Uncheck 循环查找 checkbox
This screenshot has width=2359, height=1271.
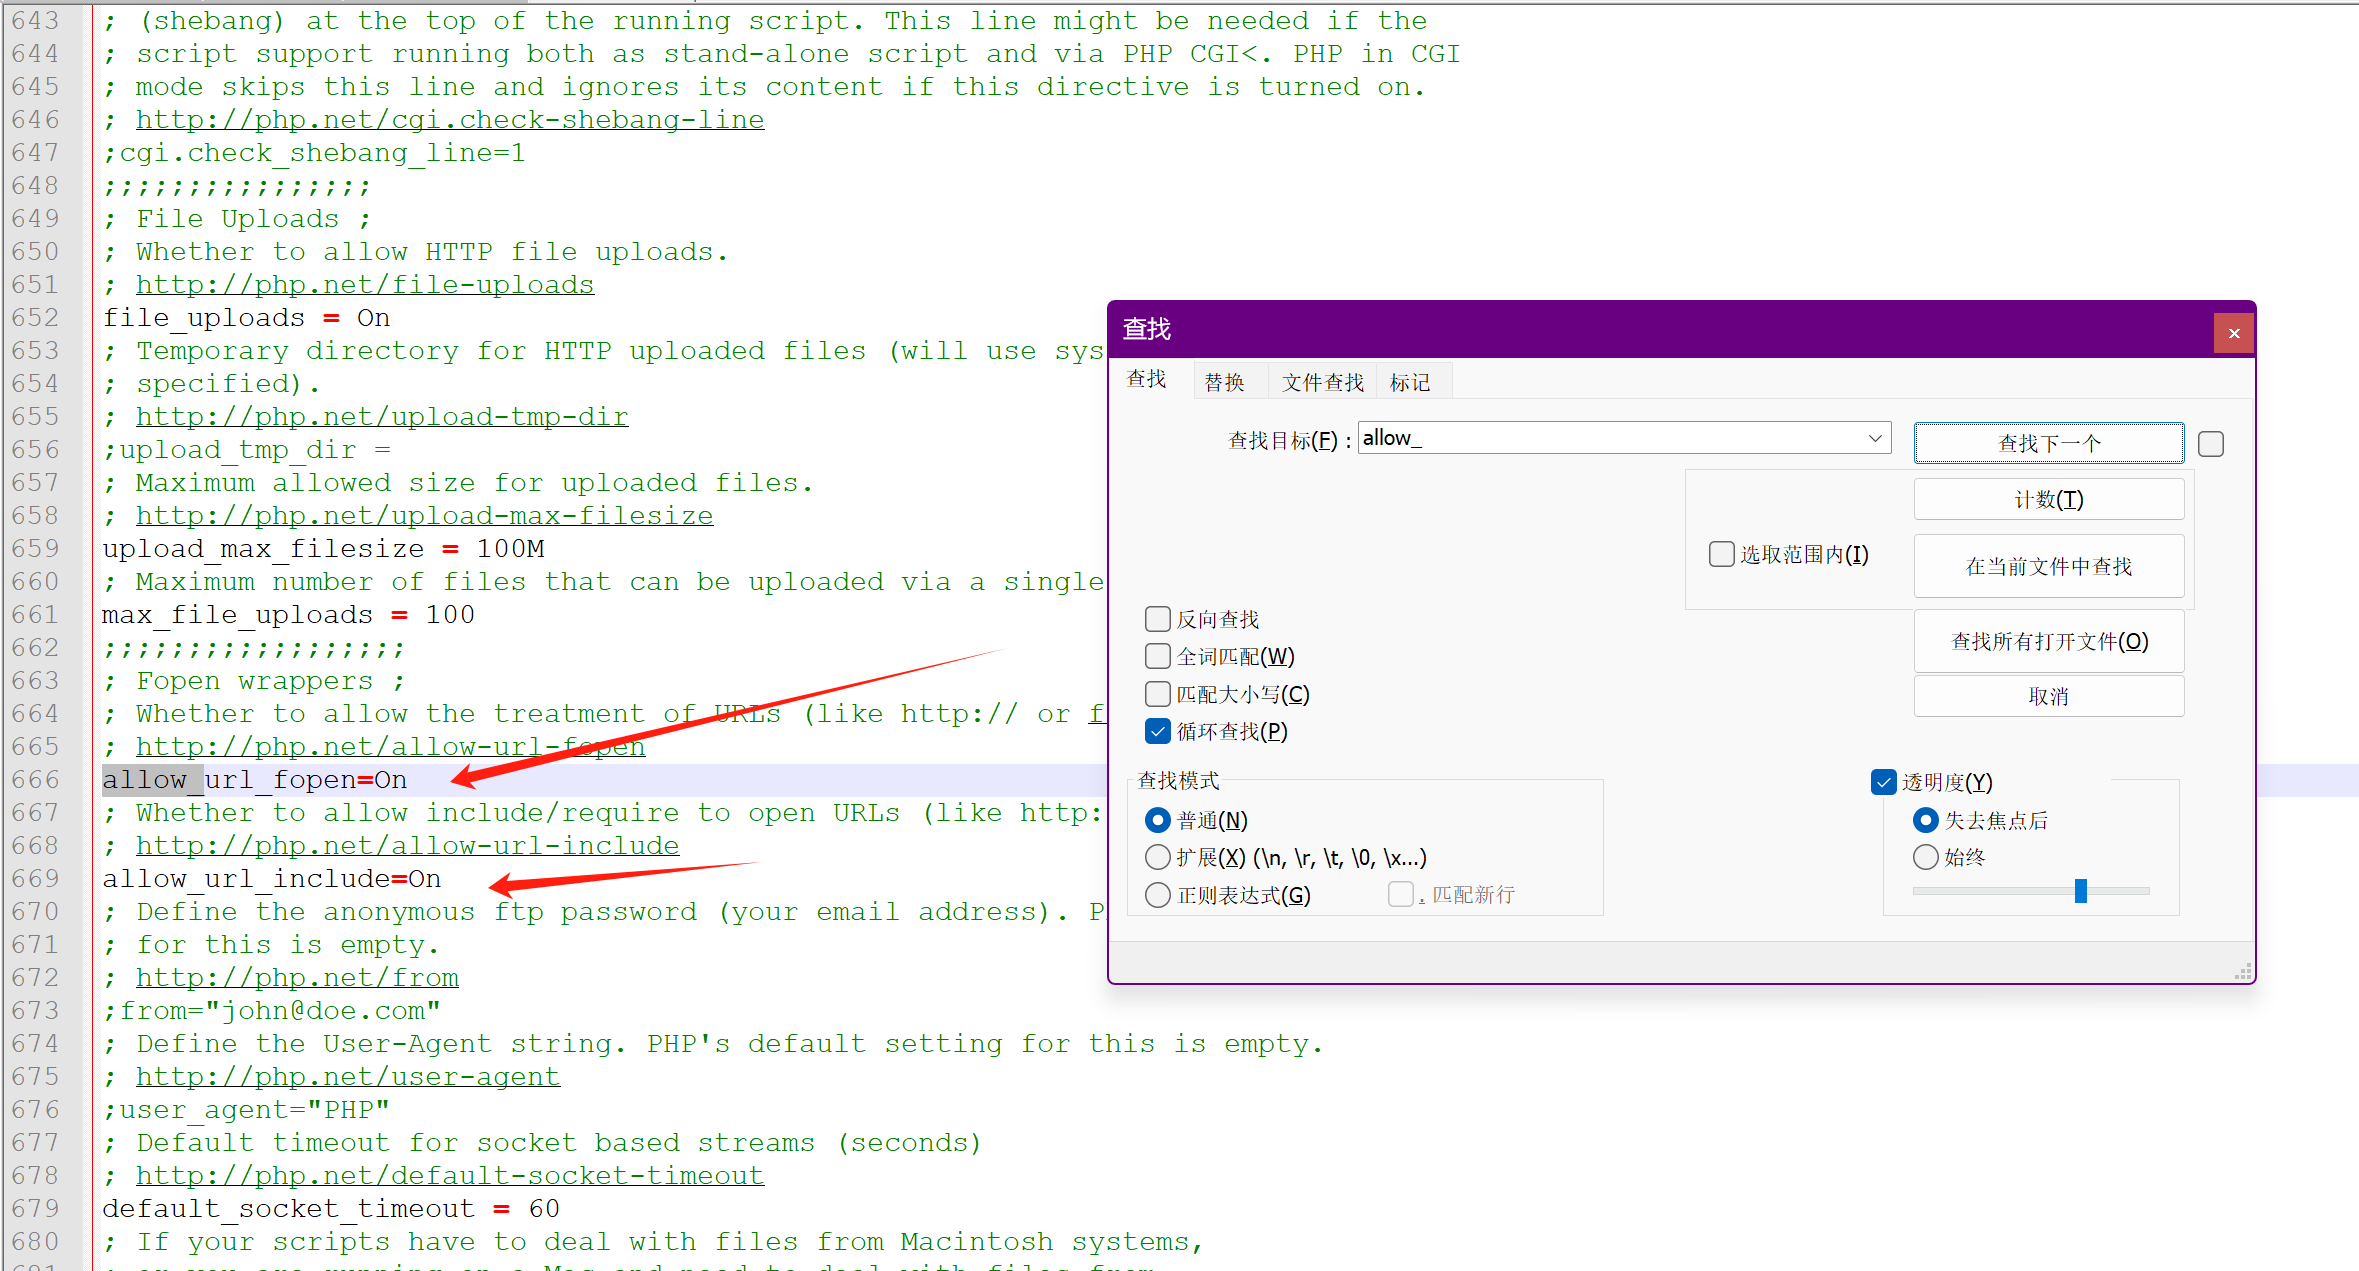[x=1158, y=732]
